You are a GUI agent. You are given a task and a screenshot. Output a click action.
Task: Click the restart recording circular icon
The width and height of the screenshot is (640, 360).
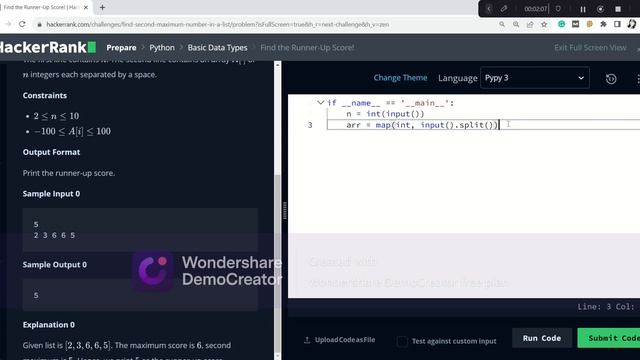click(600, 9)
